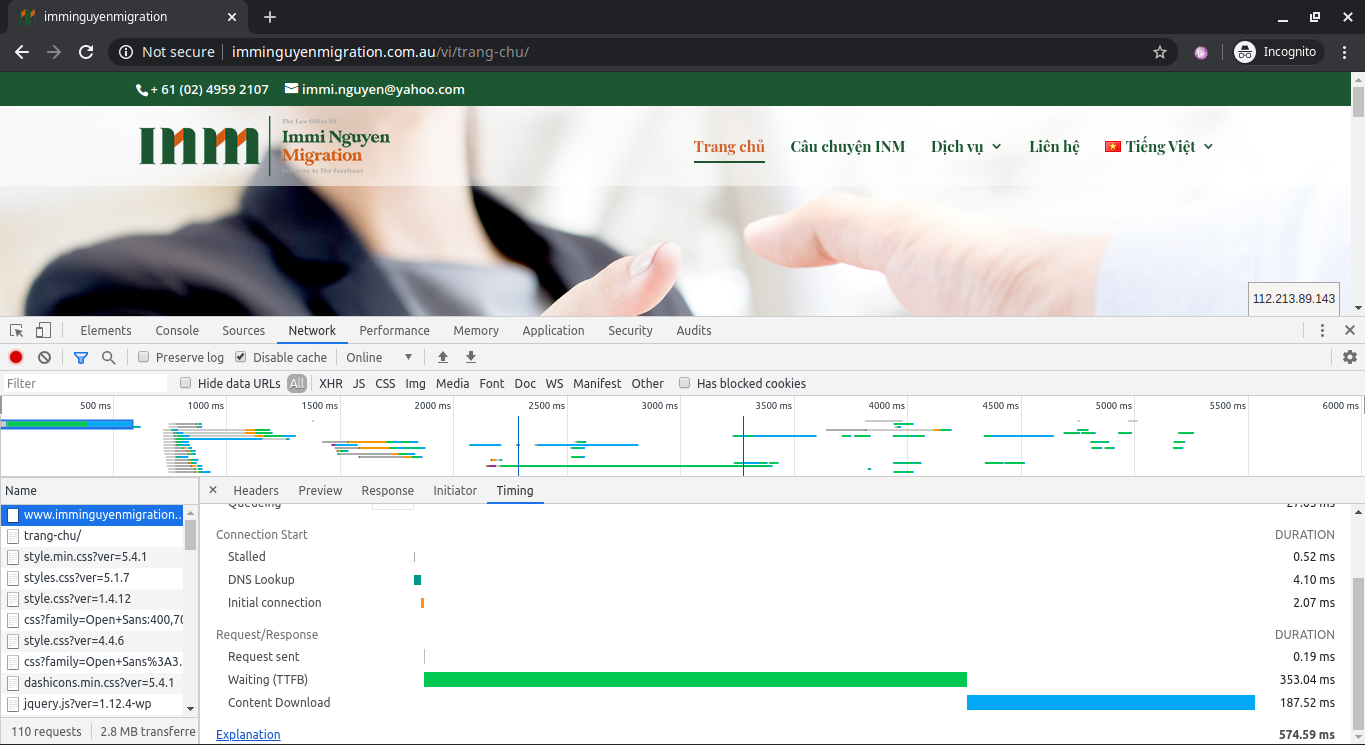This screenshot has height=745, width=1365.
Task: Click Import HAR file upload arrow
Action: pos(443,357)
